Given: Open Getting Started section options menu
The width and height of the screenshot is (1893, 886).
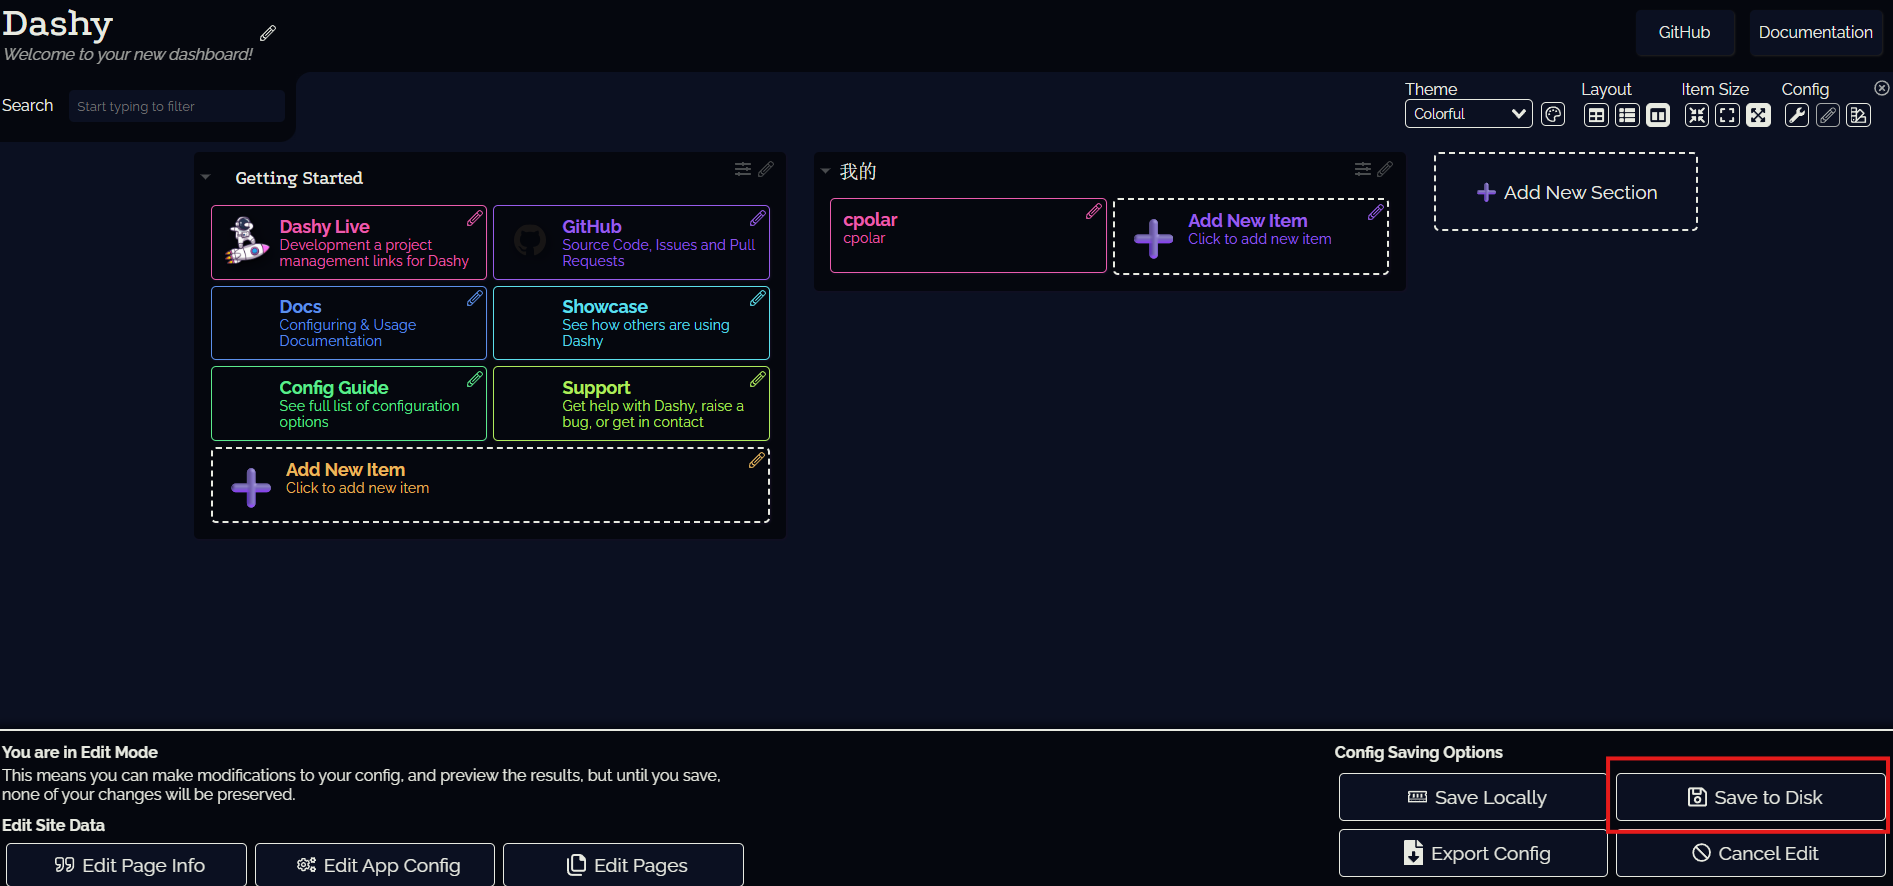Looking at the screenshot, I should (x=743, y=169).
